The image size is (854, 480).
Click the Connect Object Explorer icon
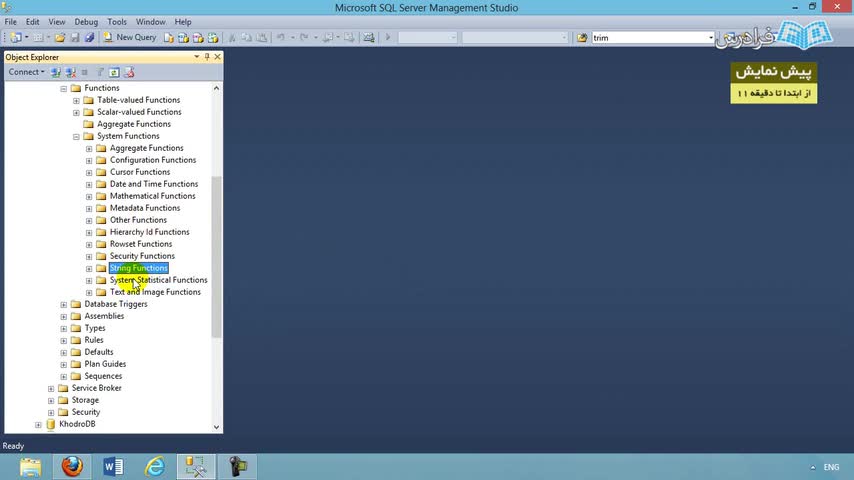pyautogui.click(x=56, y=72)
